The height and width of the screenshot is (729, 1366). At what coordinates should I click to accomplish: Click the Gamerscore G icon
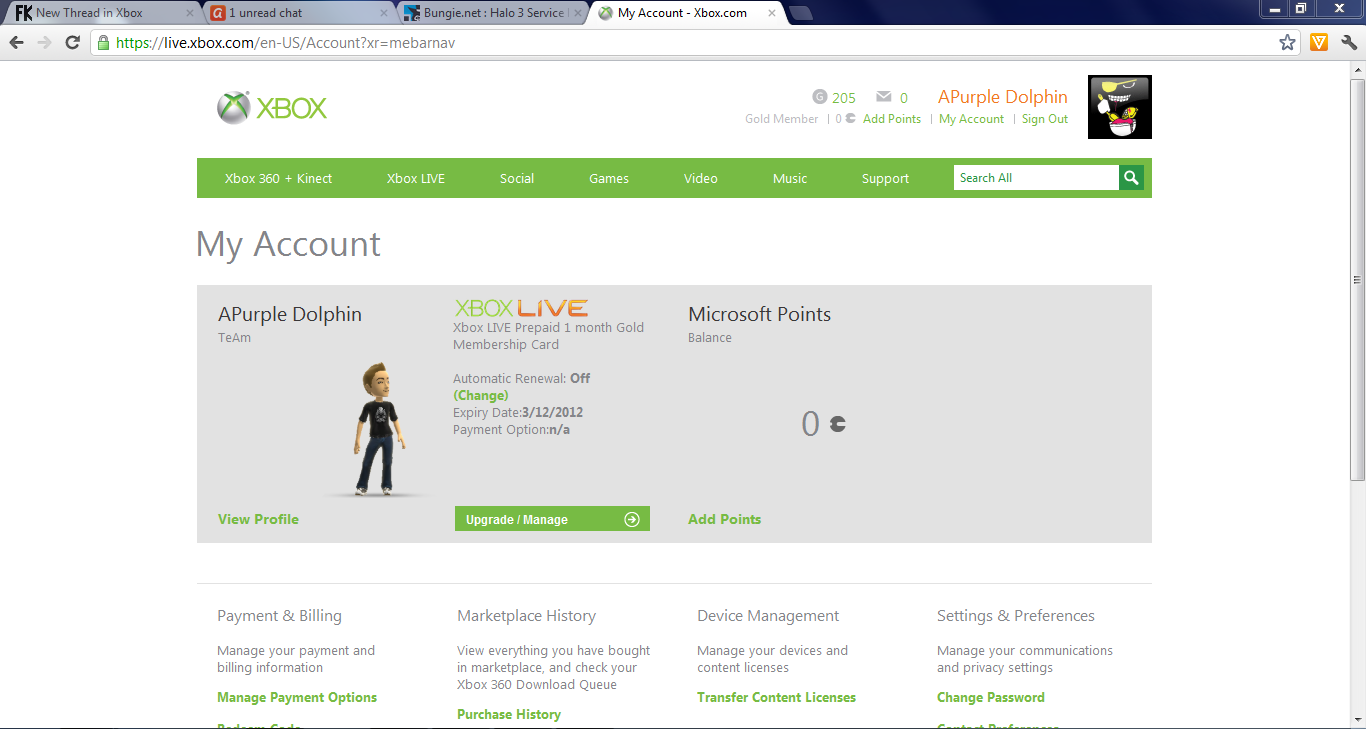click(x=820, y=97)
